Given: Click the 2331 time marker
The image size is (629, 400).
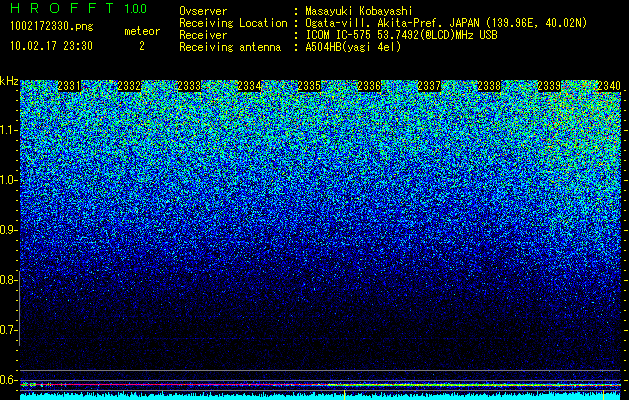Looking at the screenshot, I should pyautogui.click(x=69, y=86).
